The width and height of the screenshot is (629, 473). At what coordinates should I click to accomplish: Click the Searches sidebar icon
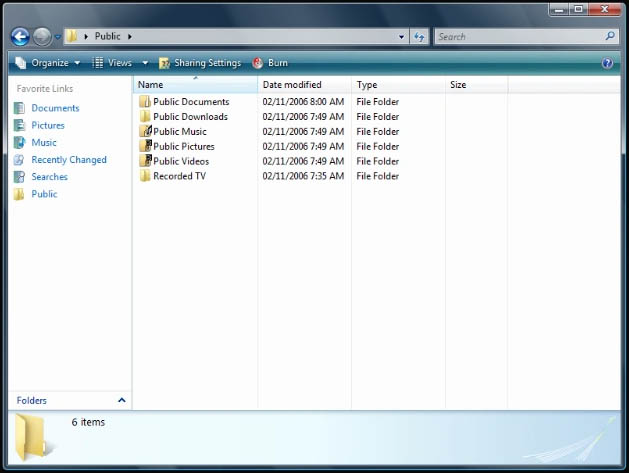click(19, 177)
